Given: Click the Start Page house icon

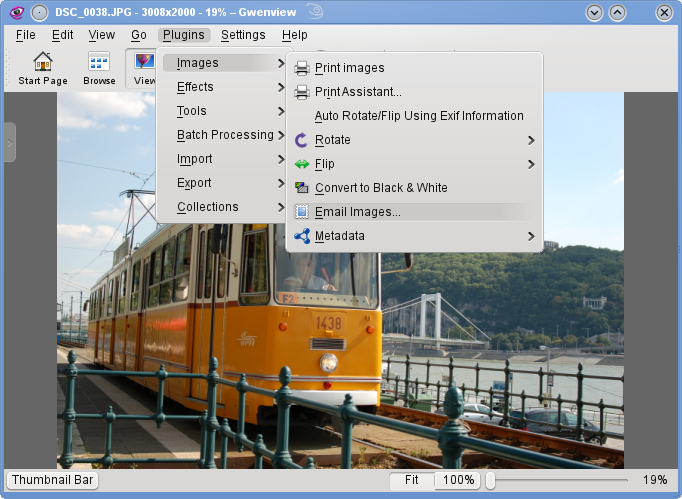Looking at the screenshot, I should click(43, 61).
